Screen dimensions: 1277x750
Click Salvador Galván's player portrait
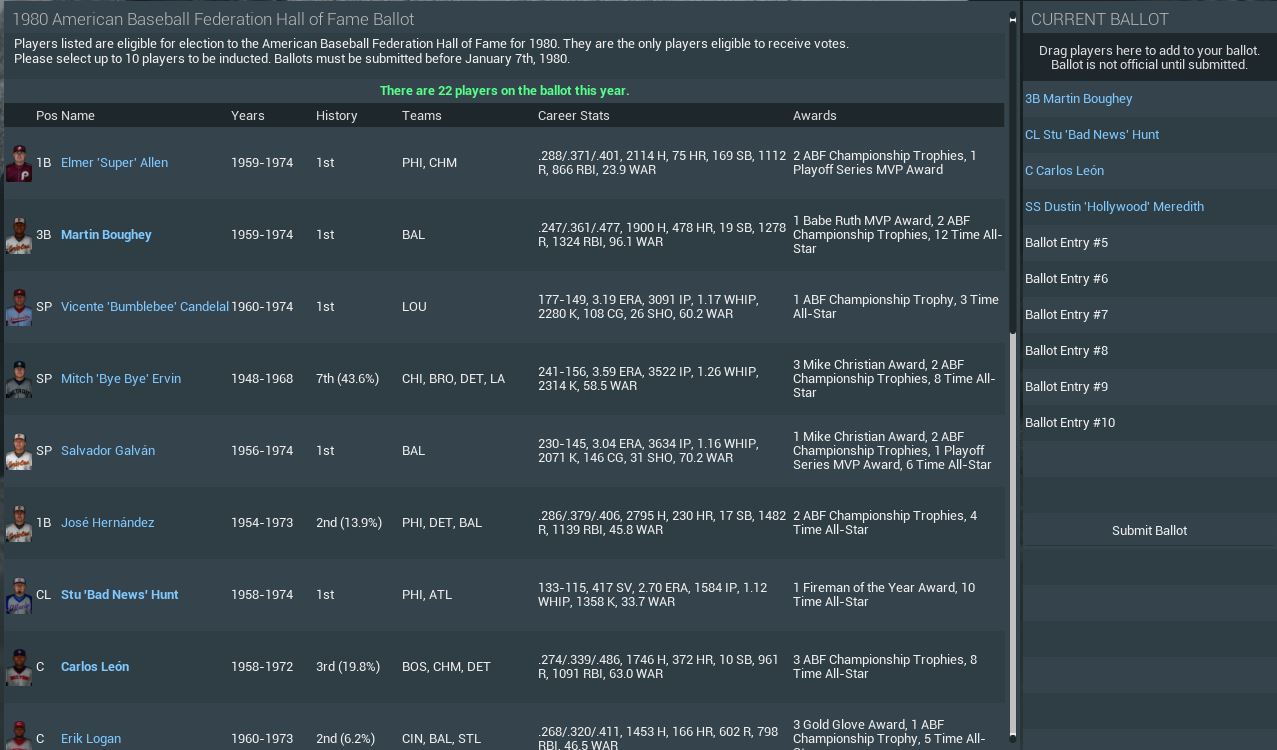[18, 451]
